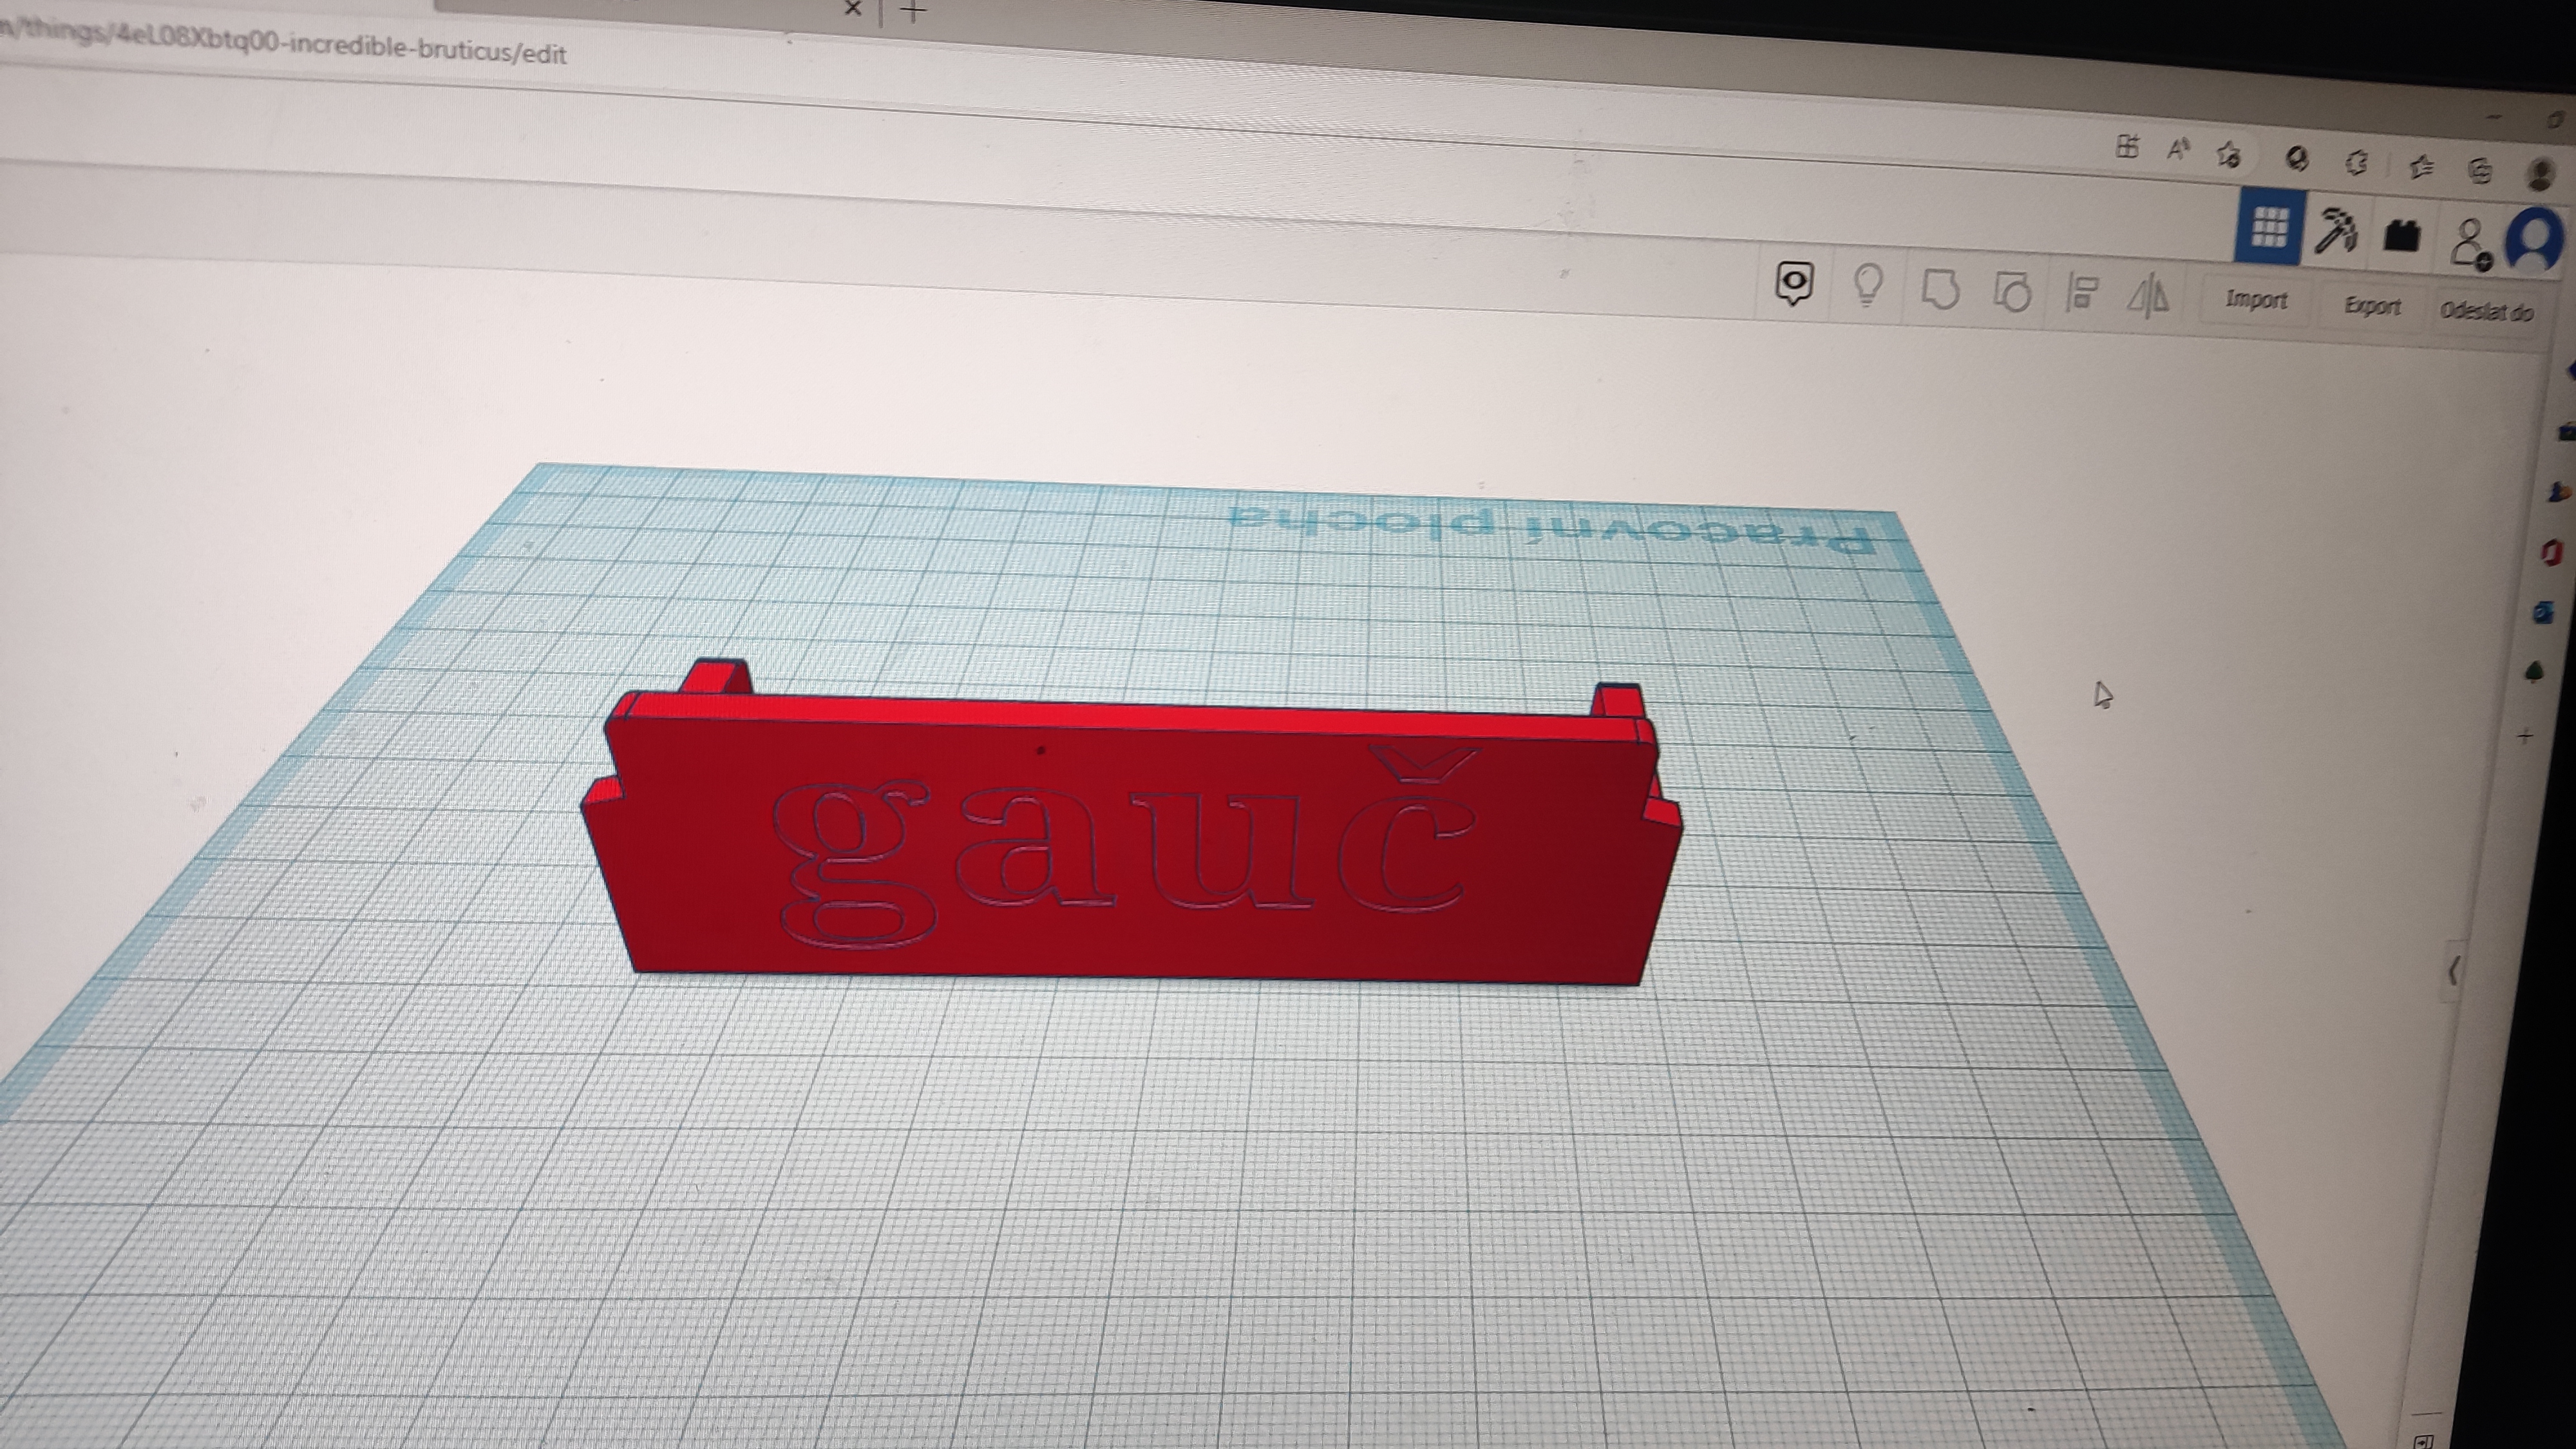2576x1449 pixels.
Task: Click the Export button
Action: point(2372,306)
